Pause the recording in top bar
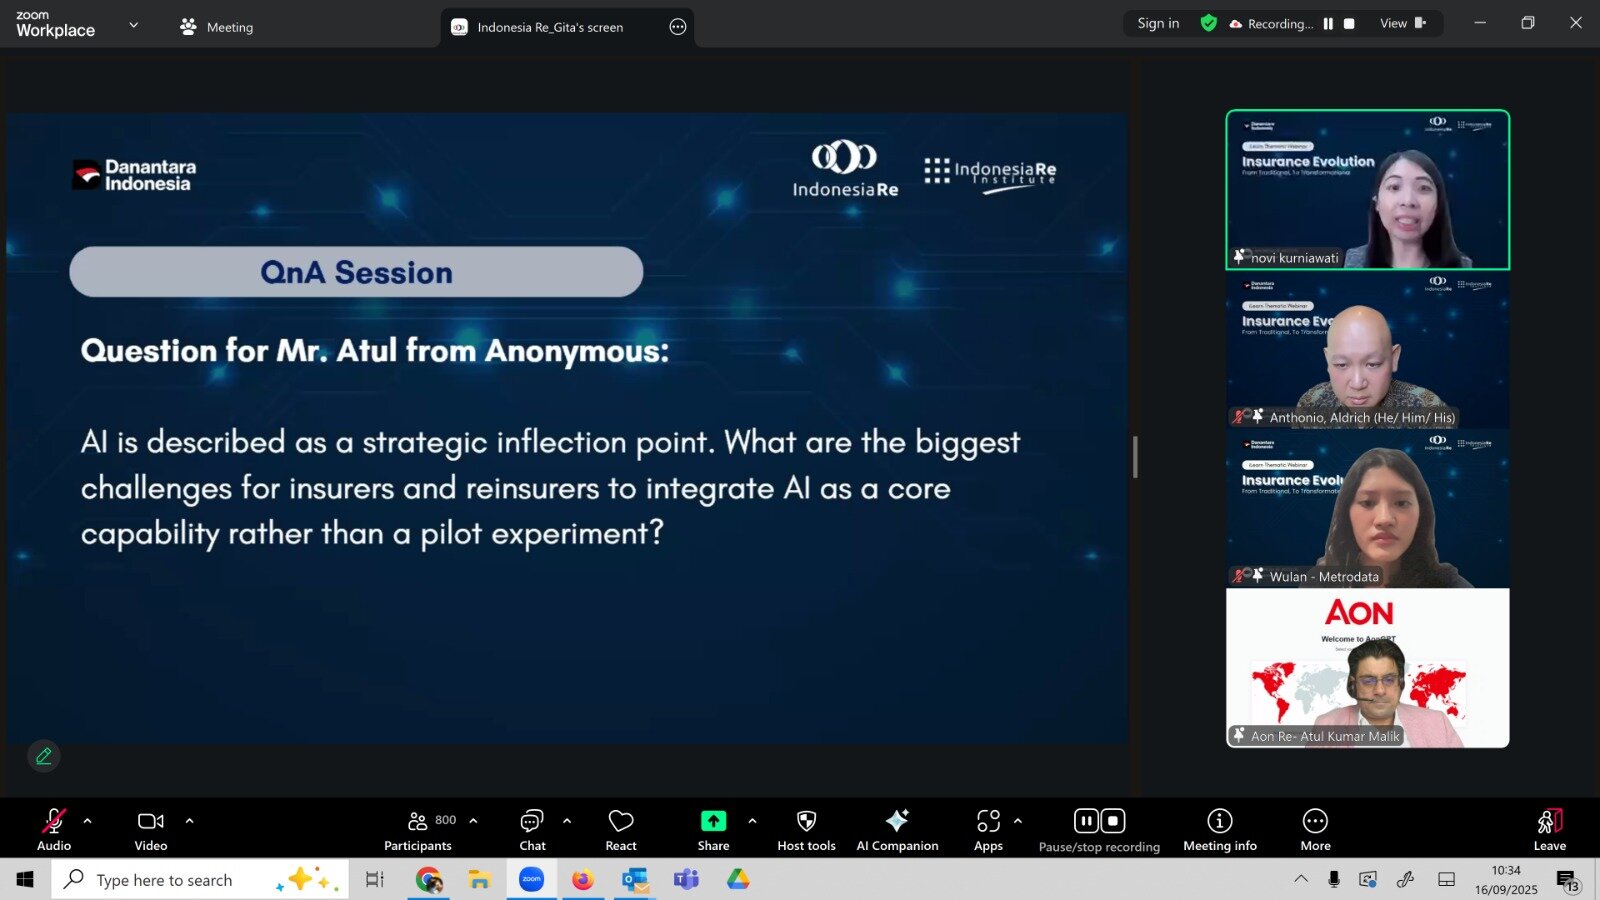The height and width of the screenshot is (900, 1600). click(1328, 24)
